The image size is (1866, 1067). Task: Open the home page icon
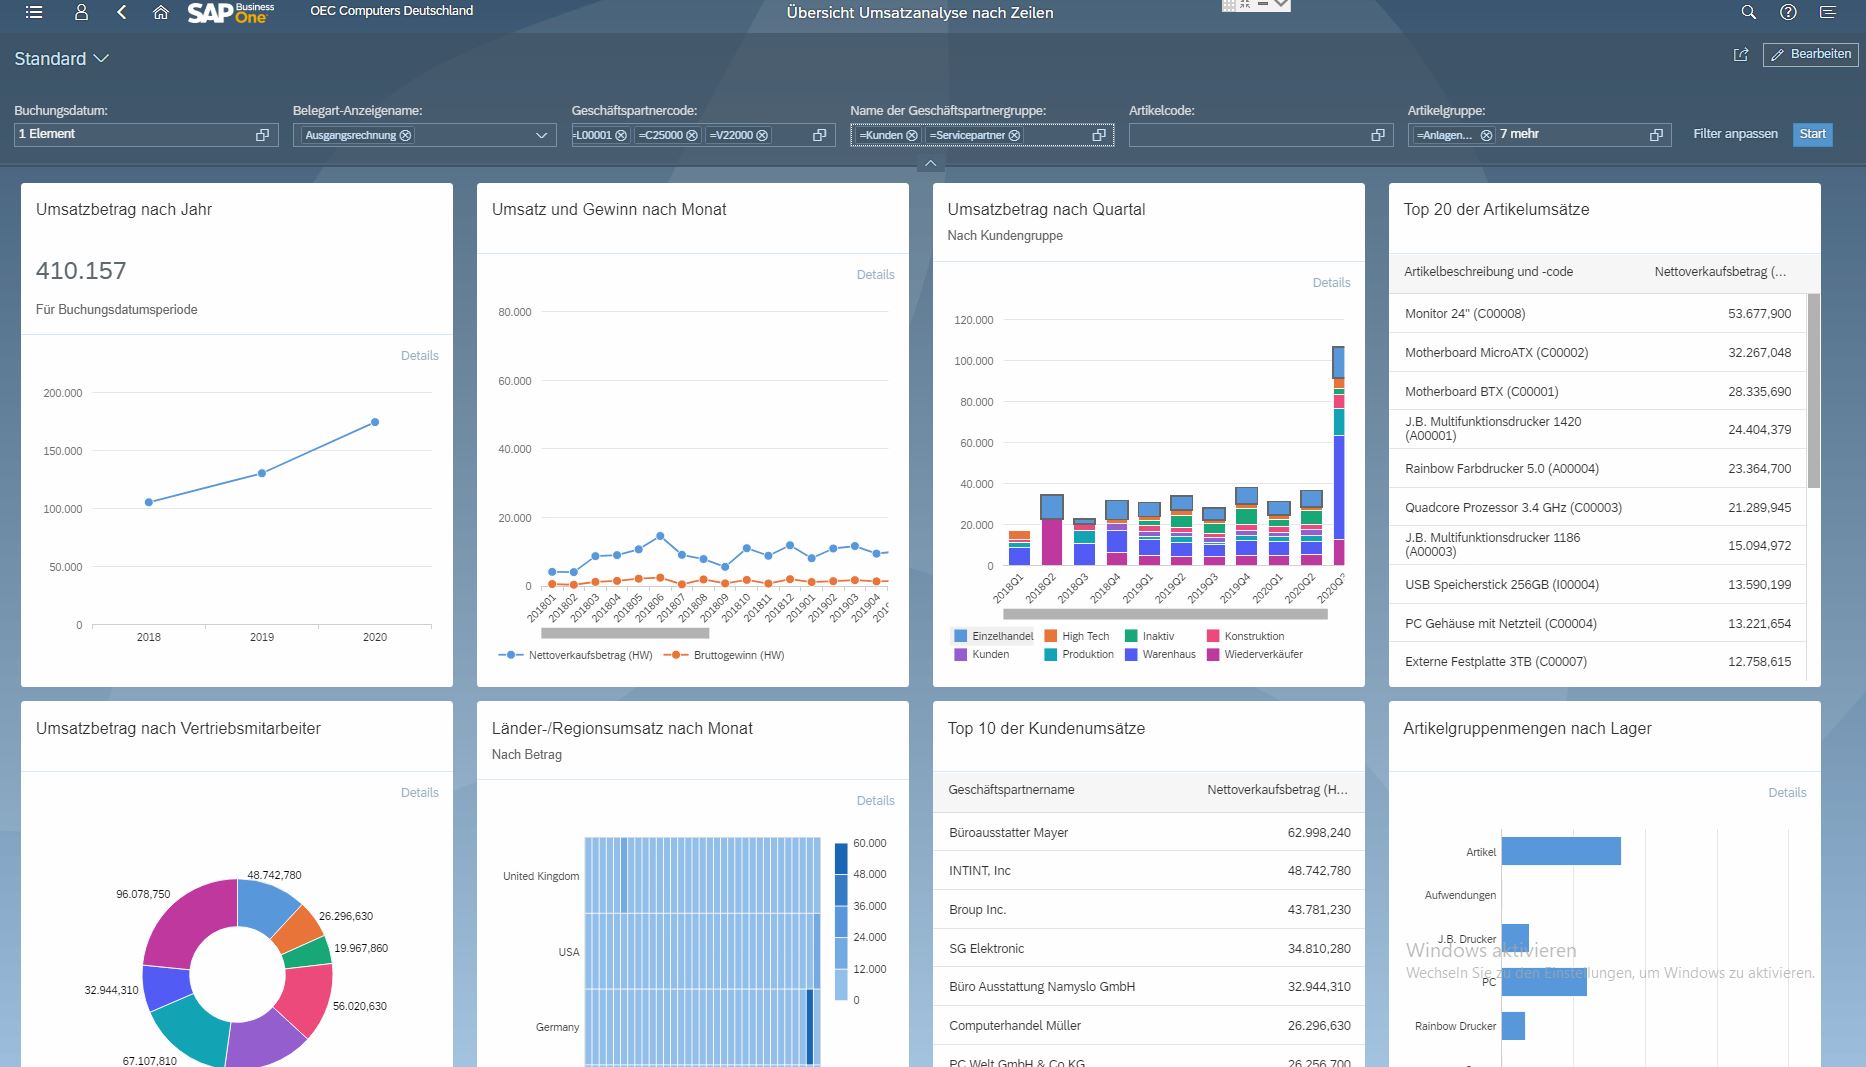click(x=160, y=12)
